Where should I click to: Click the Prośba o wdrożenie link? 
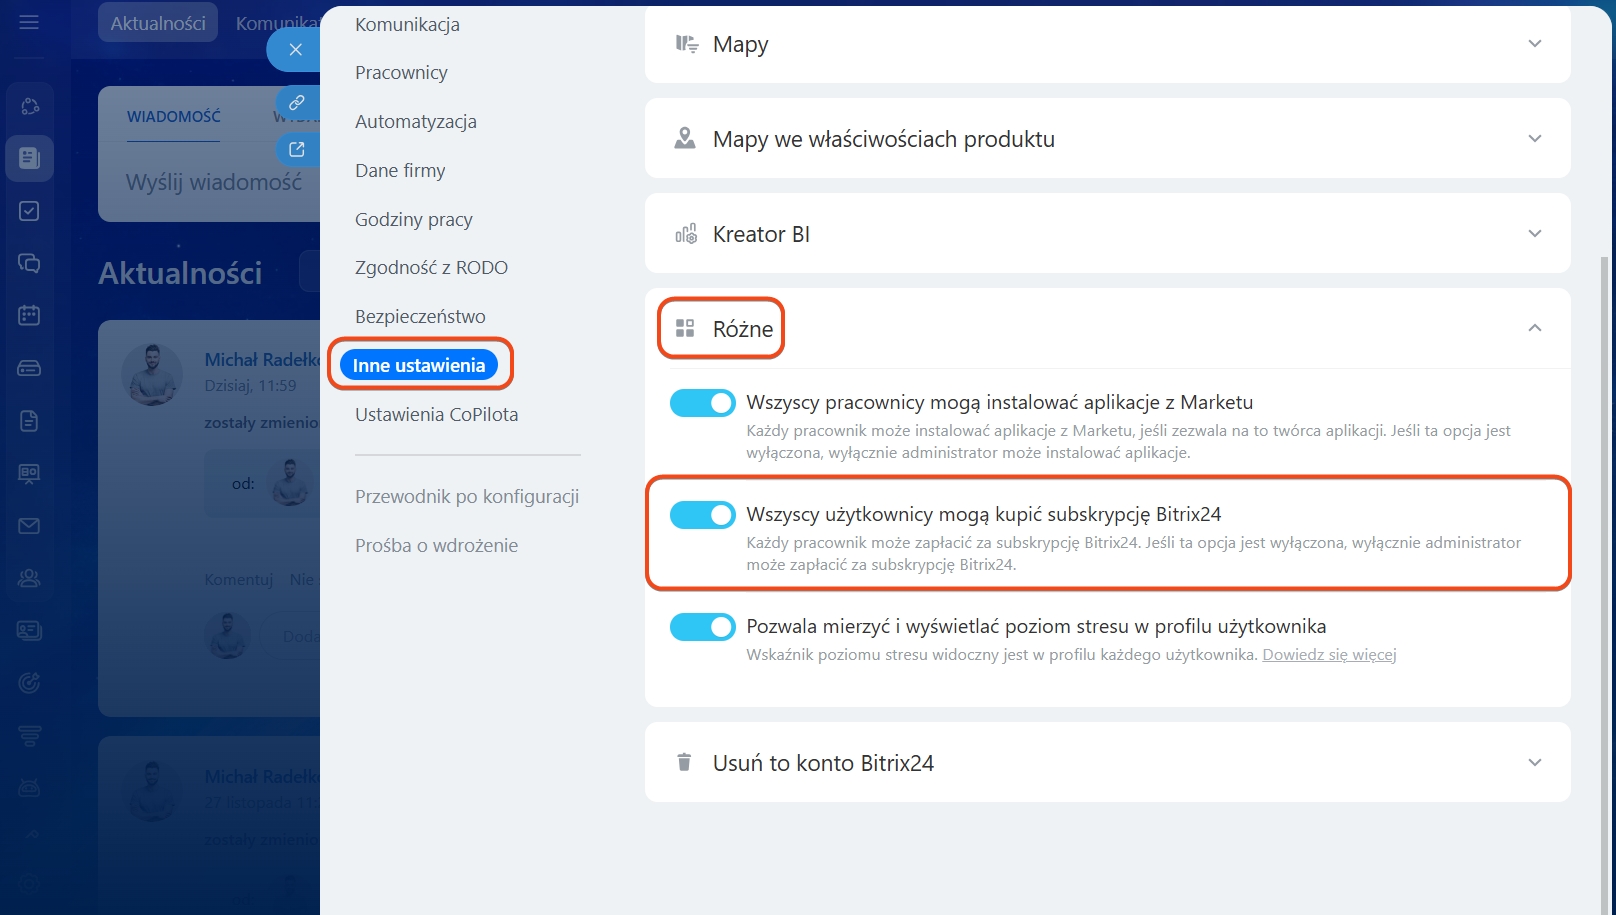(x=436, y=545)
